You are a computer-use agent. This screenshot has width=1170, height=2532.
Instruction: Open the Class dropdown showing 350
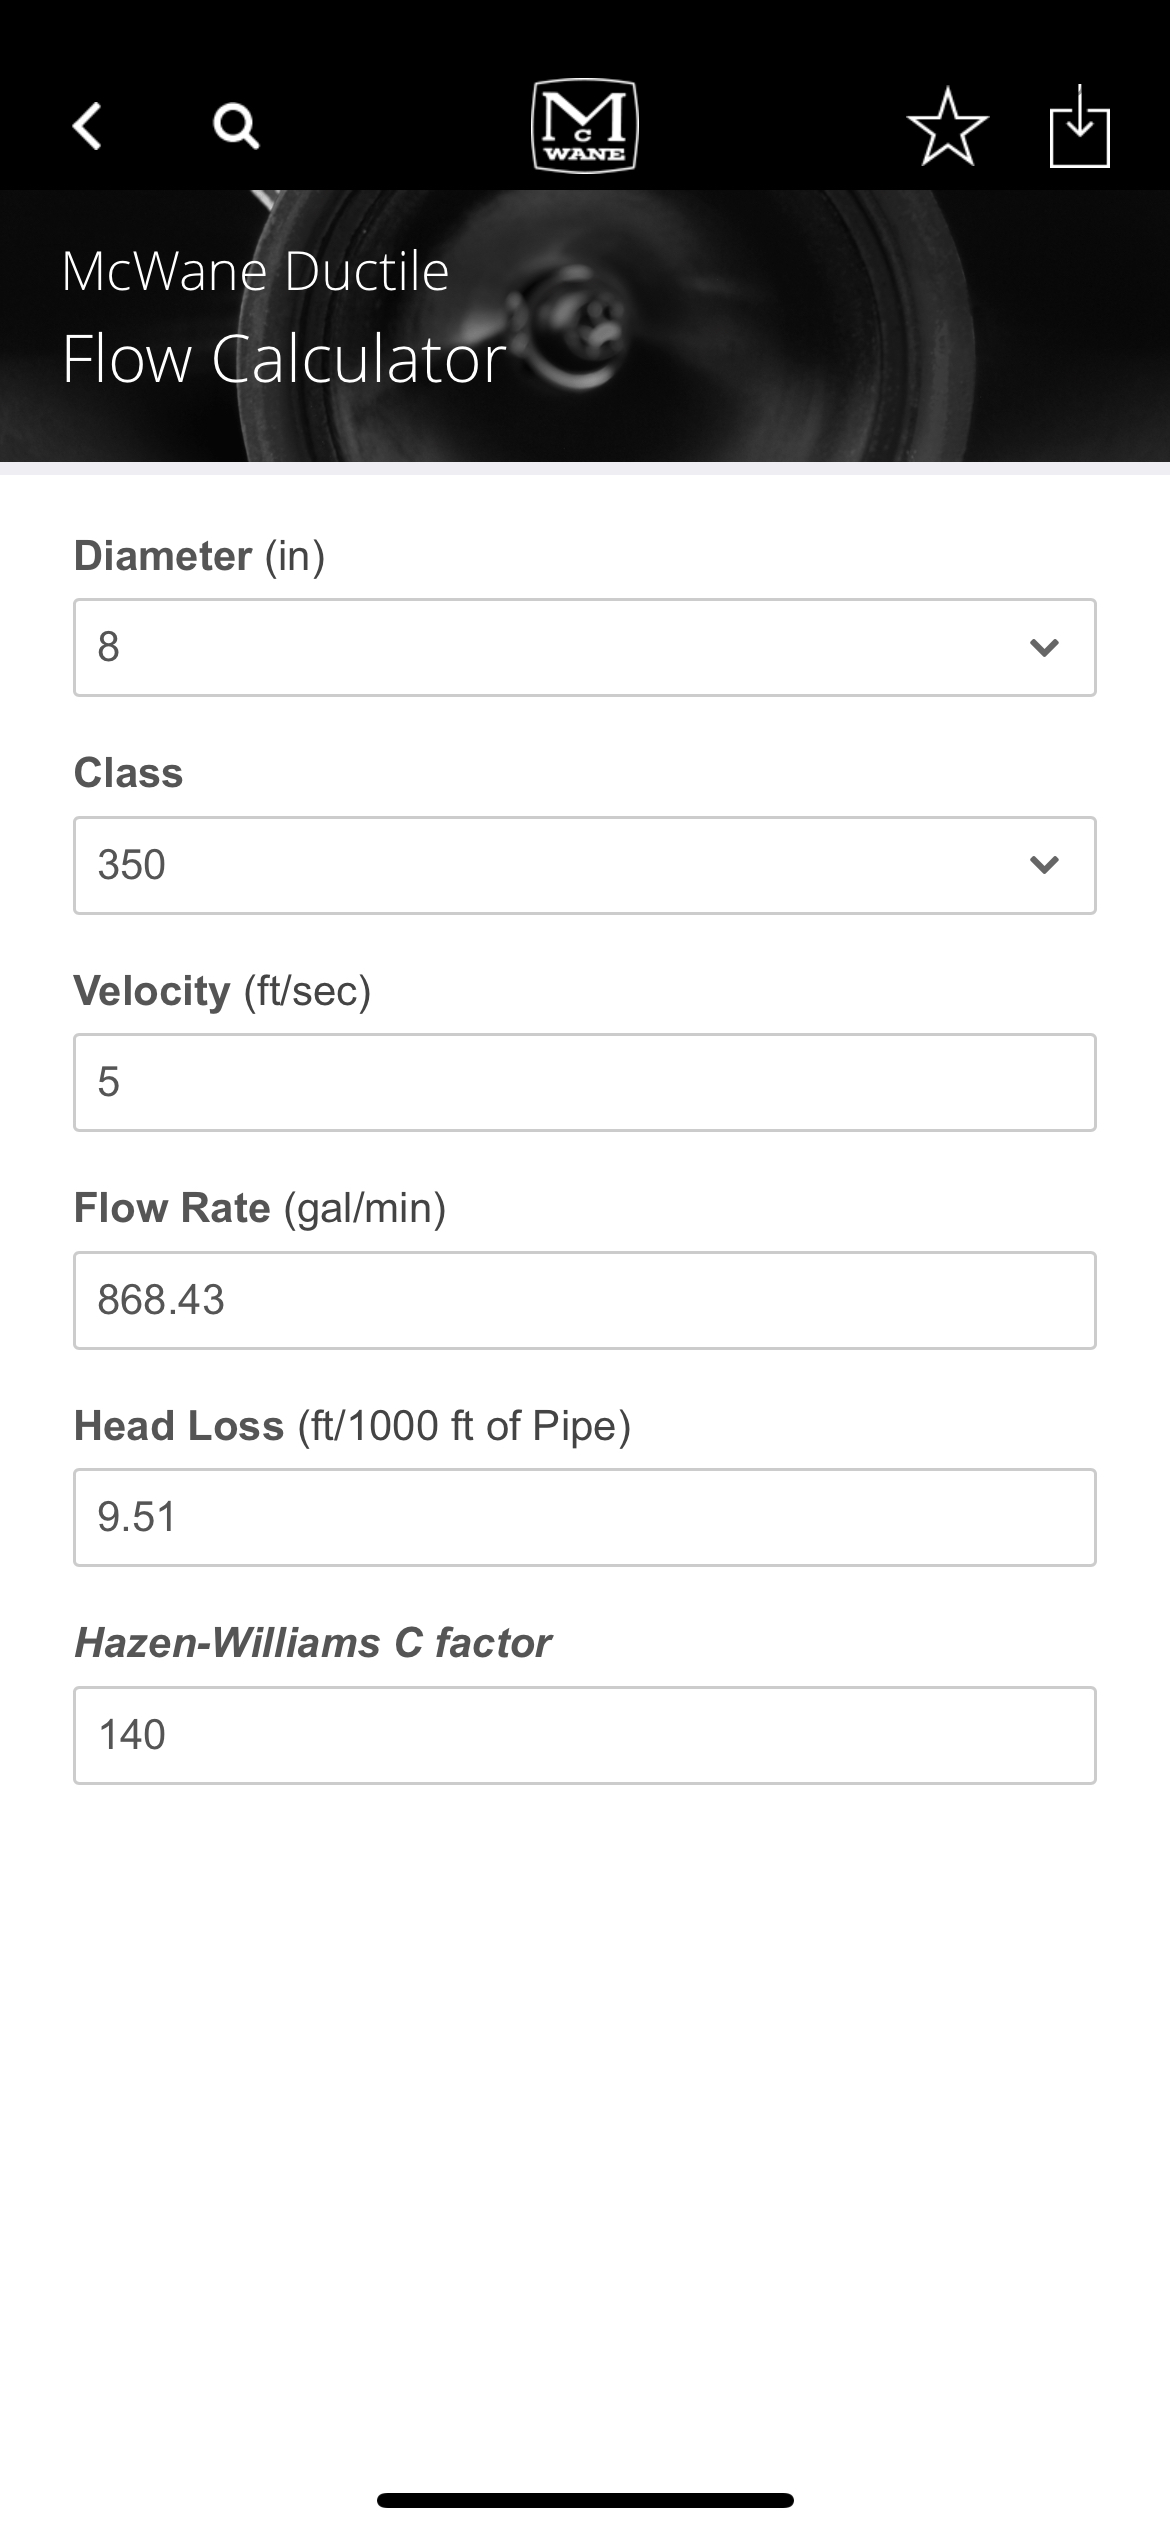585,865
